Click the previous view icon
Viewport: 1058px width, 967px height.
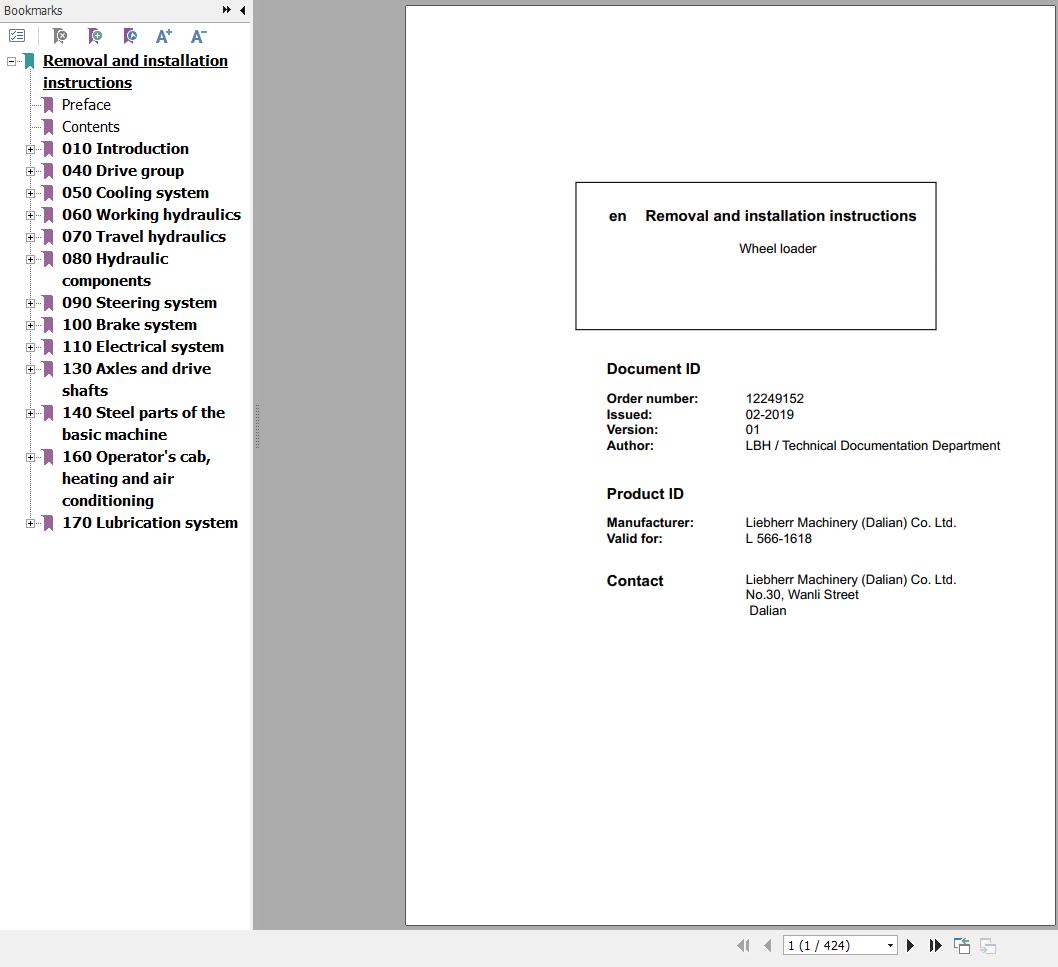tap(962, 945)
